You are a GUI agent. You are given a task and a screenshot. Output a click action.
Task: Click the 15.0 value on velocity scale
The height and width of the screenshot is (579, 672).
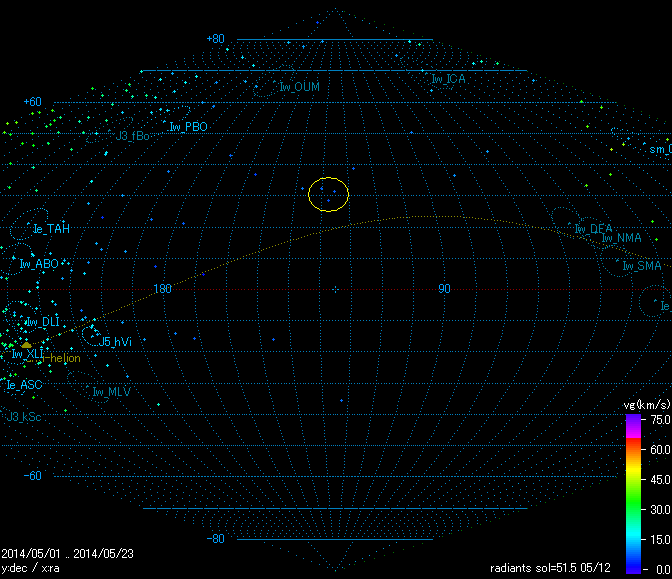point(660,540)
